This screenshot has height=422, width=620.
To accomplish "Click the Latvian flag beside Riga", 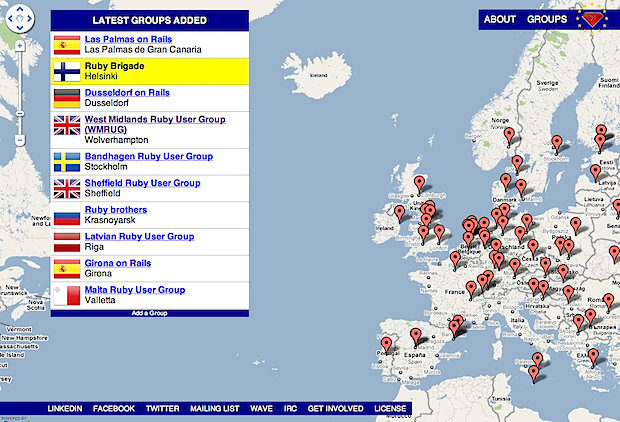I will click(x=67, y=242).
